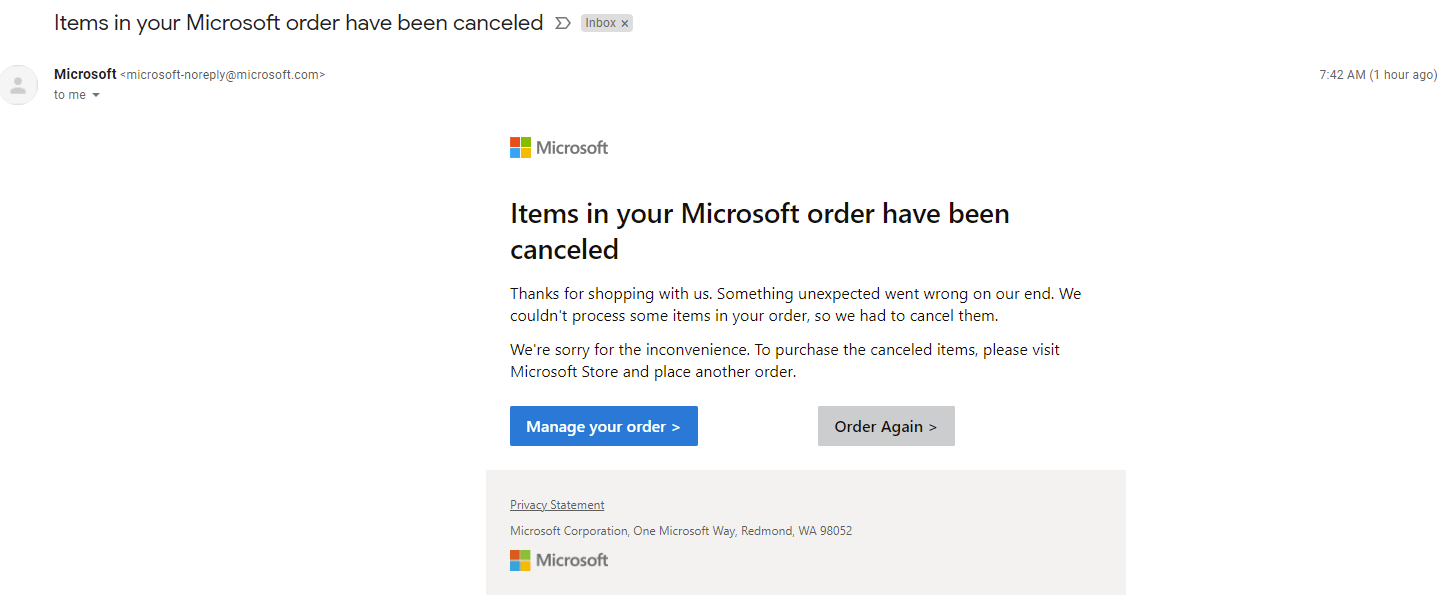Remove the Inbox label with its x
Screen dimensions: 1446x613
pos(625,23)
